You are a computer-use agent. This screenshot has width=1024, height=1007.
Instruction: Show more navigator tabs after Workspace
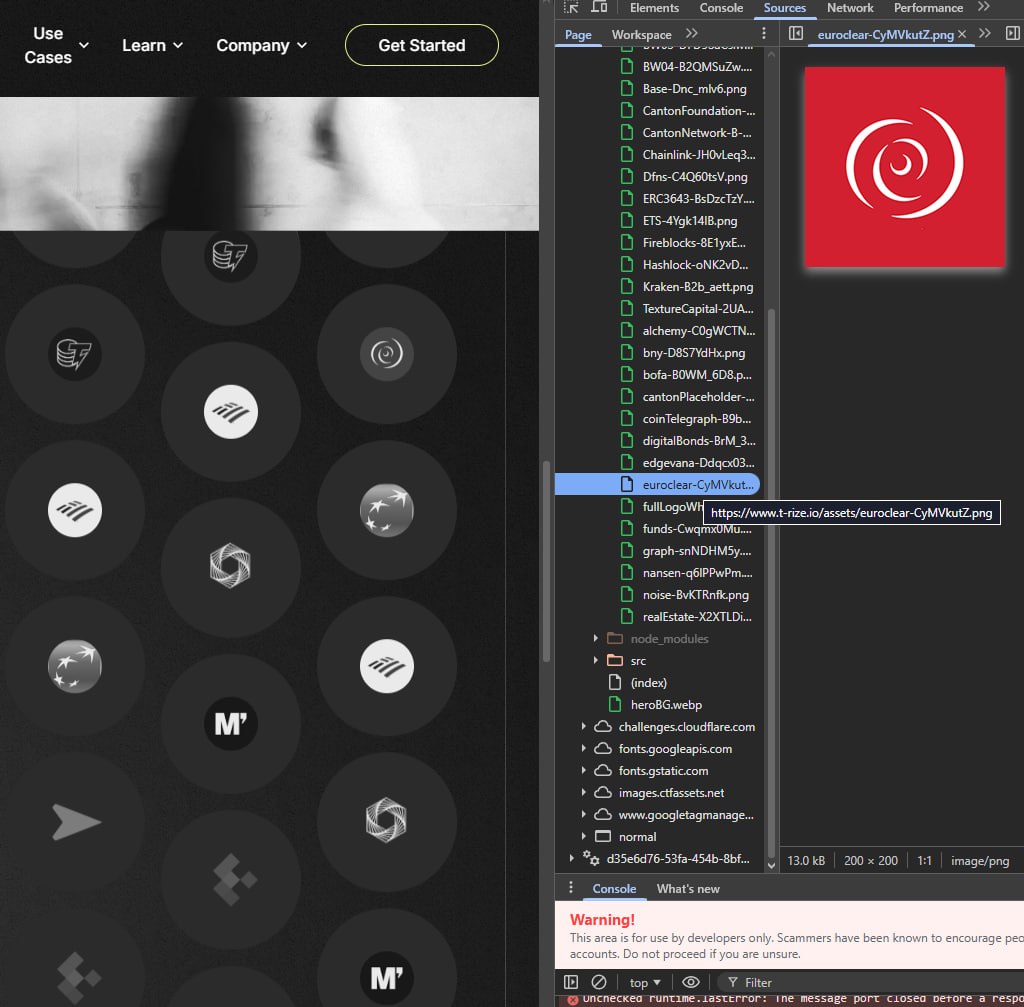pyautogui.click(x=692, y=33)
